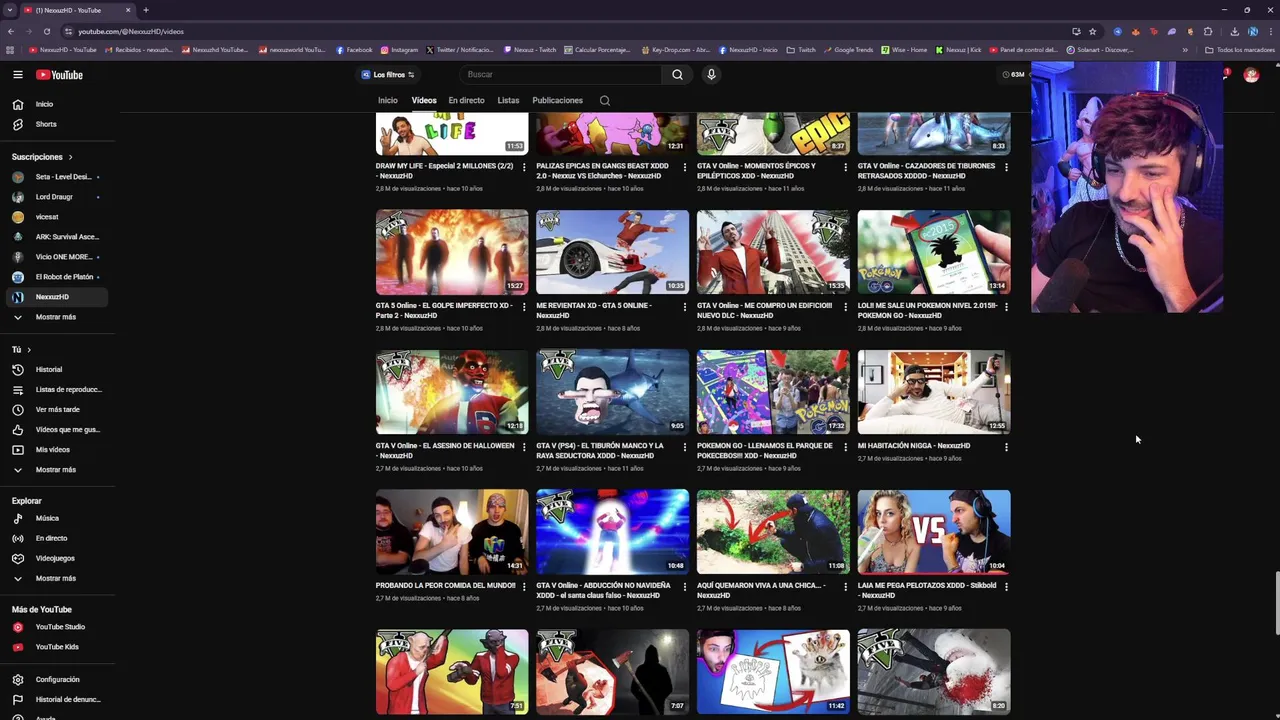Switch to the Listas channel tab
Image resolution: width=1280 pixels, height=720 pixels.
pyautogui.click(x=508, y=100)
